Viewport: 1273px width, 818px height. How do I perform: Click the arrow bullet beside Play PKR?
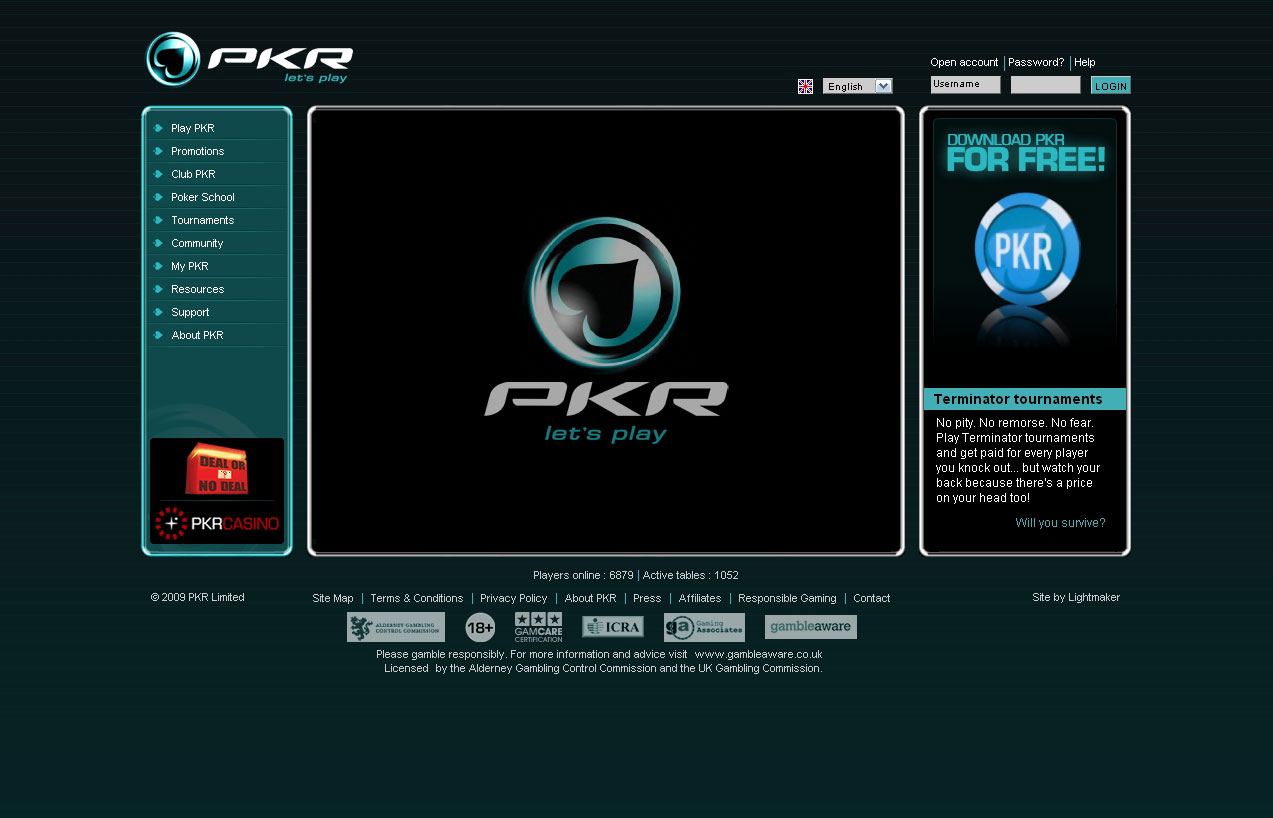point(158,128)
